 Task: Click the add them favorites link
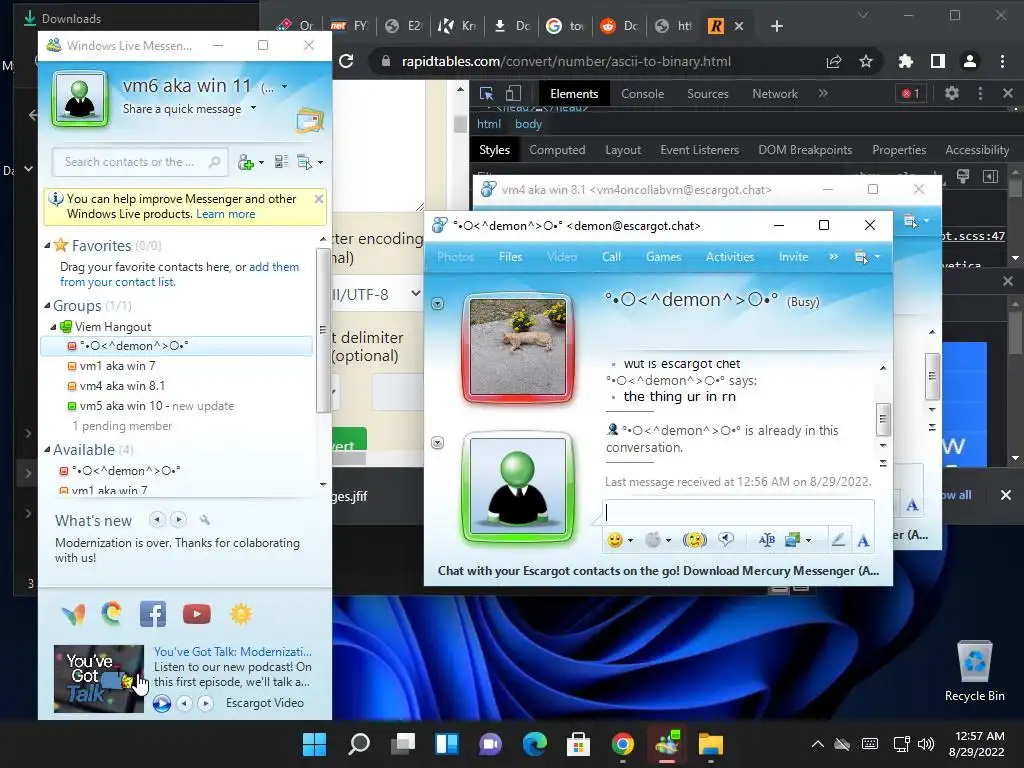[x=274, y=266]
